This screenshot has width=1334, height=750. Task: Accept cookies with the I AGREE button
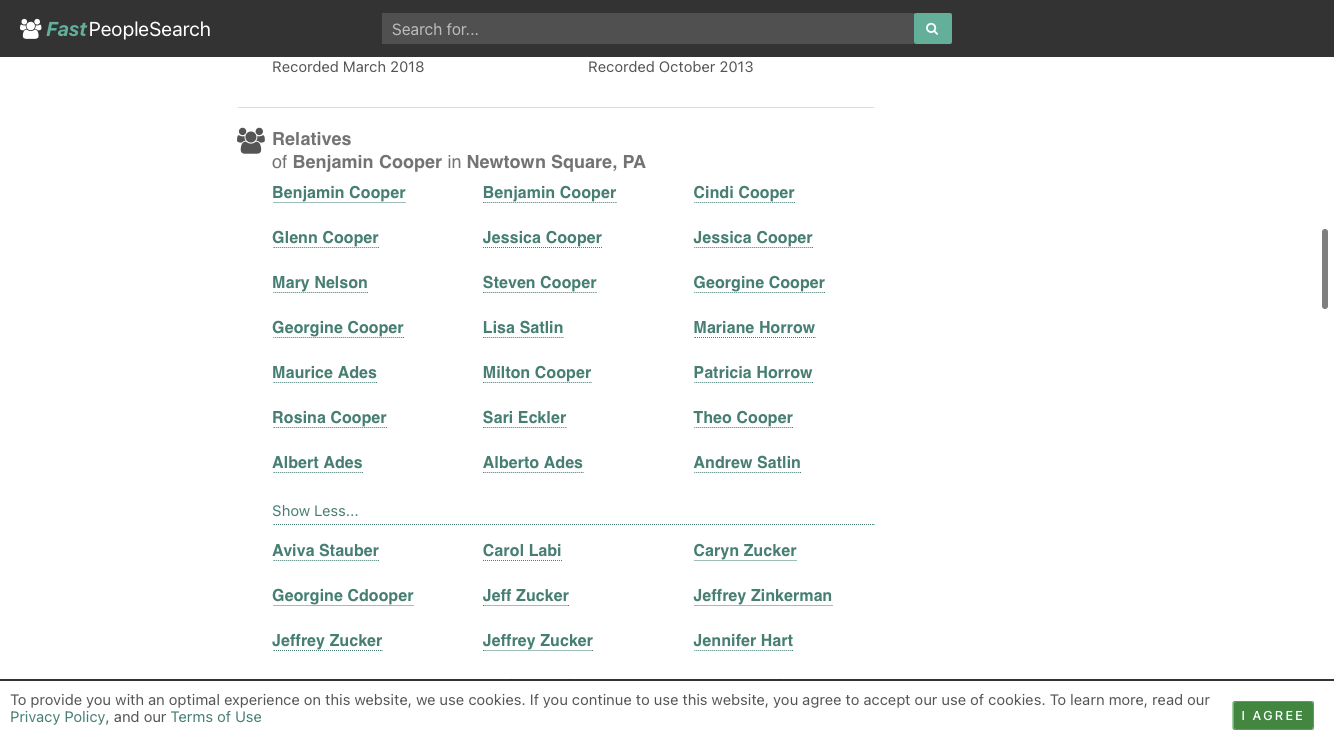[x=1273, y=715]
